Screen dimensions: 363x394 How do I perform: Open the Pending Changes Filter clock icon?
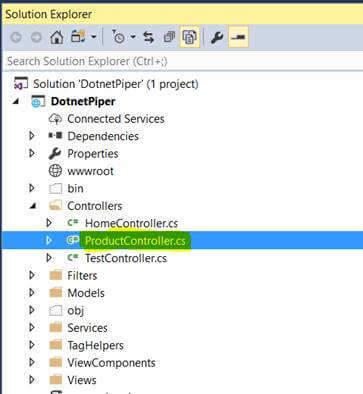click(118, 37)
